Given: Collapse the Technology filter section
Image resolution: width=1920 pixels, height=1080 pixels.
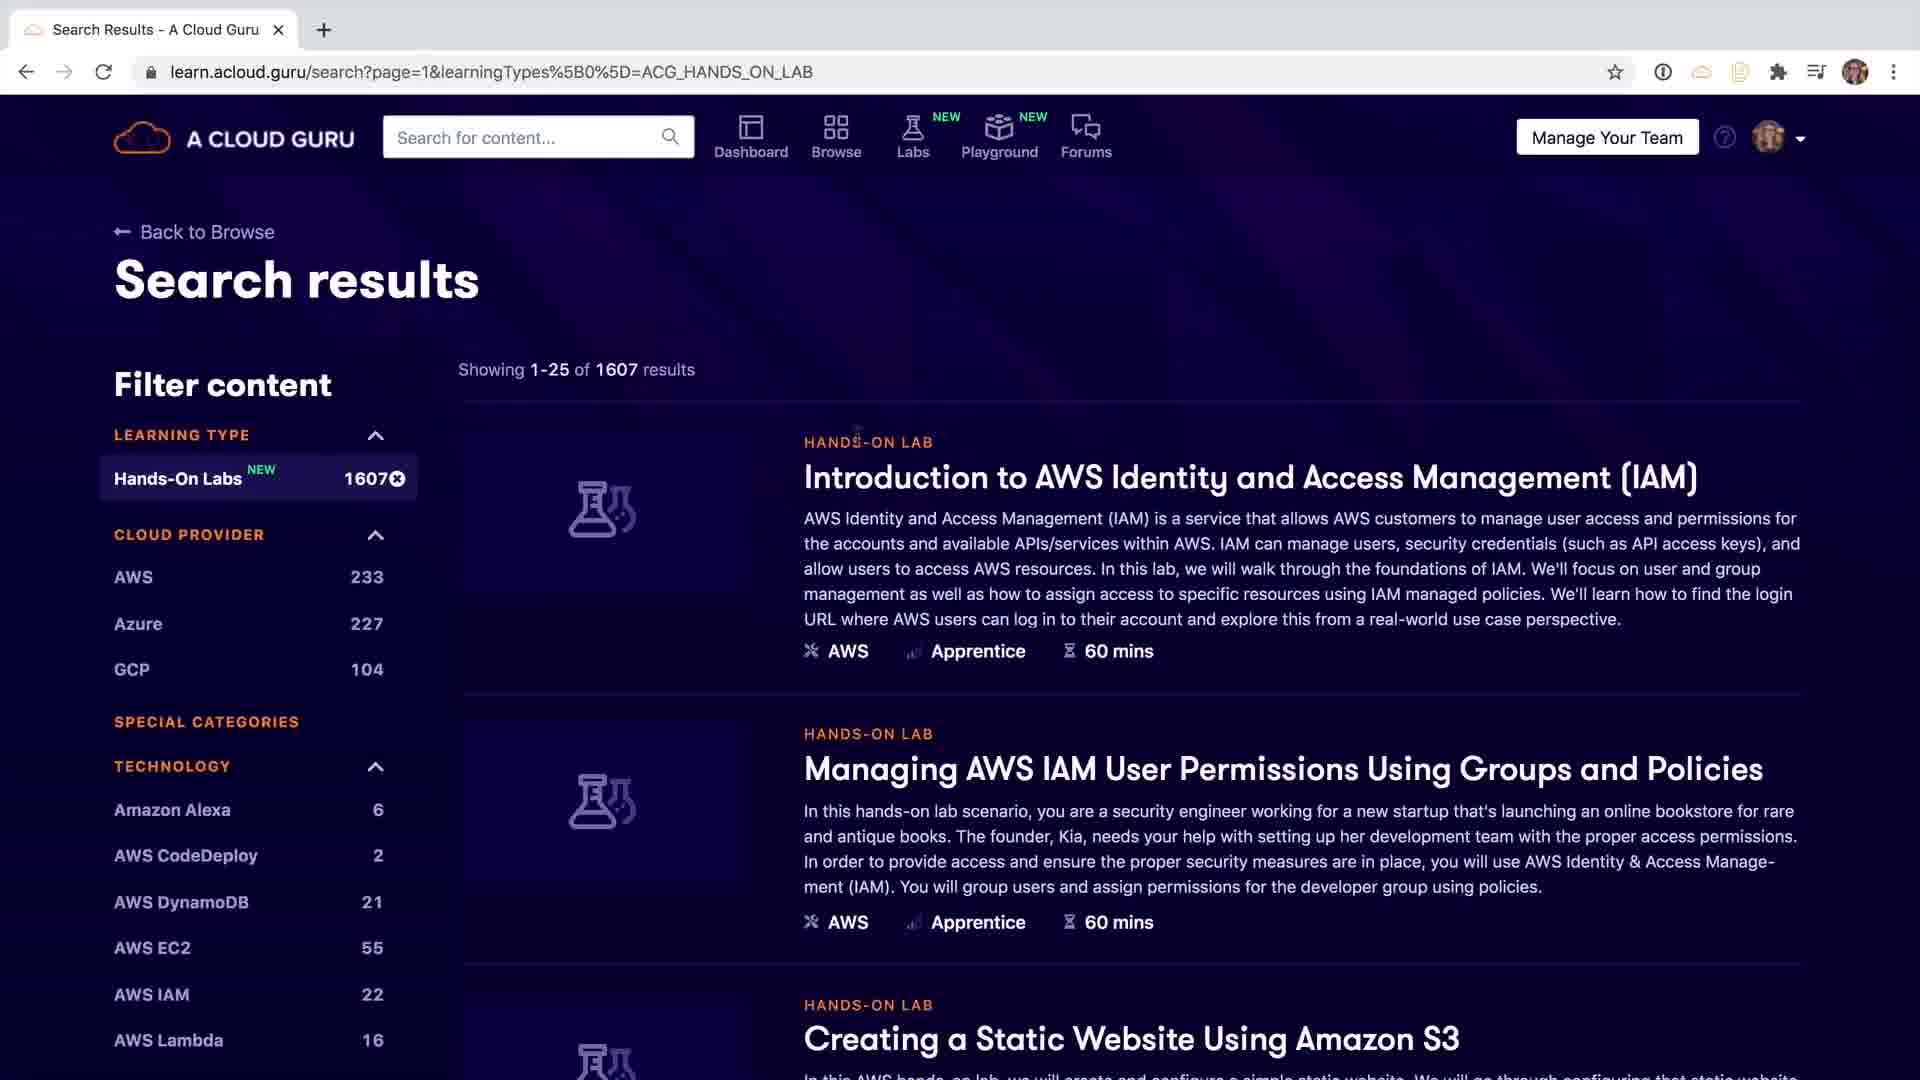Looking at the screenshot, I should point(375,767).
